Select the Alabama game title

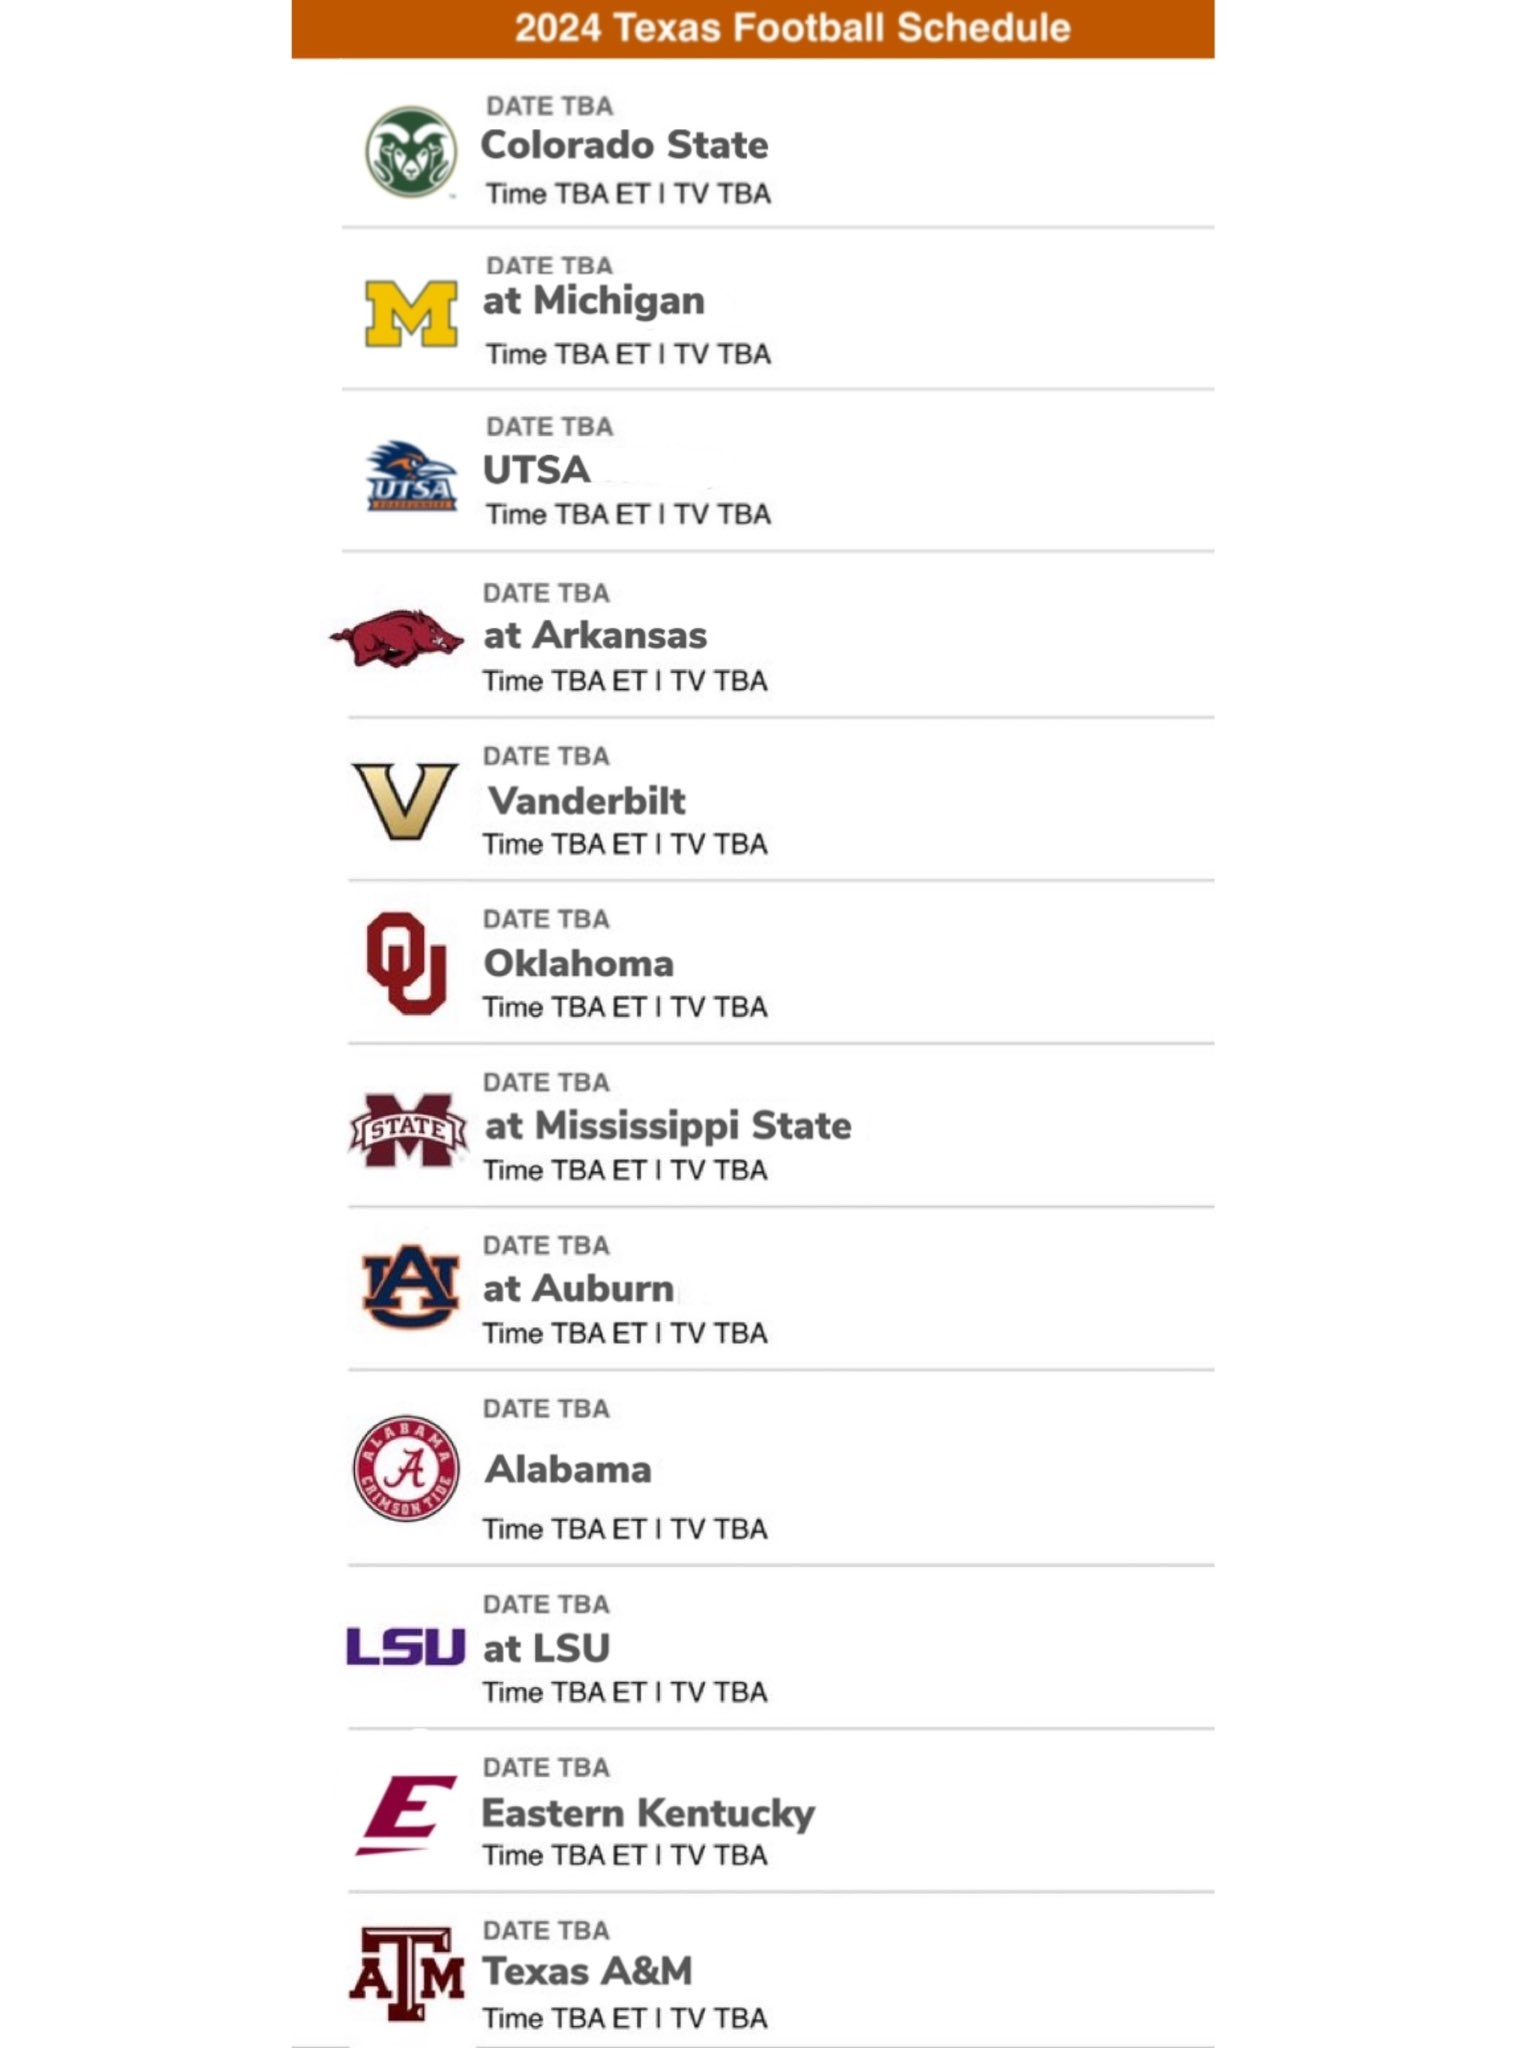(x=568, y=1469)
